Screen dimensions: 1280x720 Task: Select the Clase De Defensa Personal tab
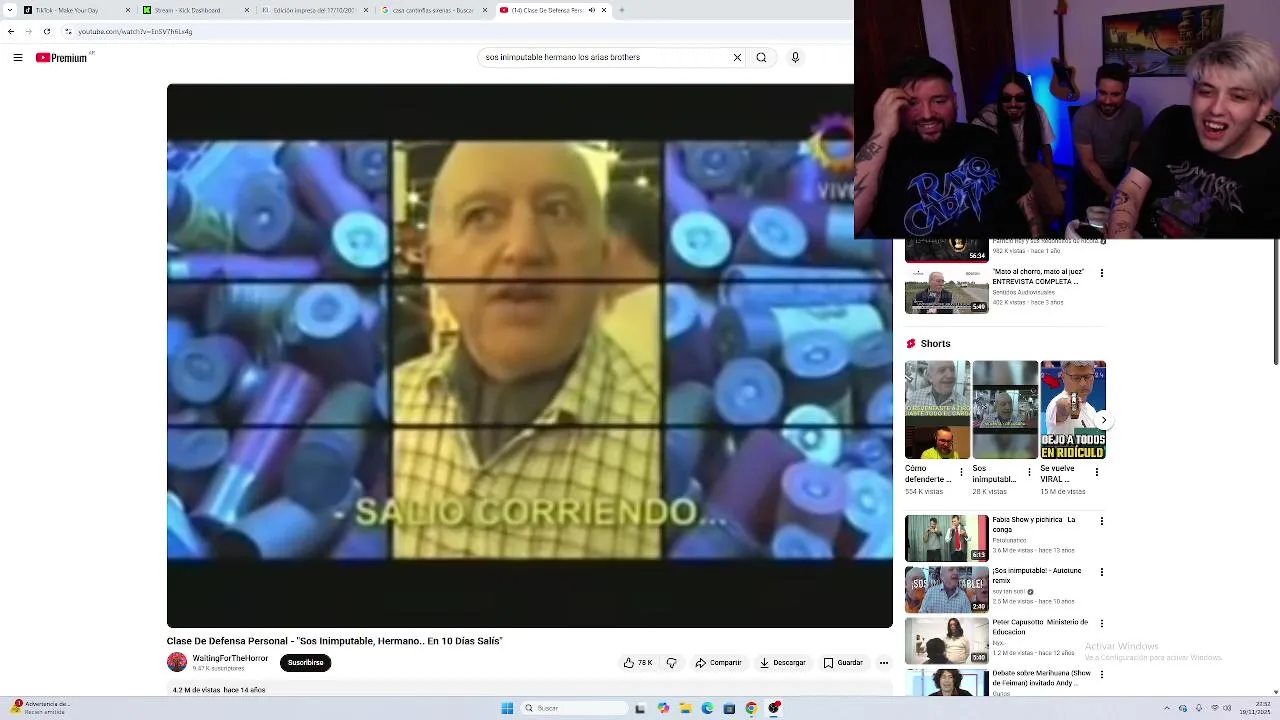point(553,10)
